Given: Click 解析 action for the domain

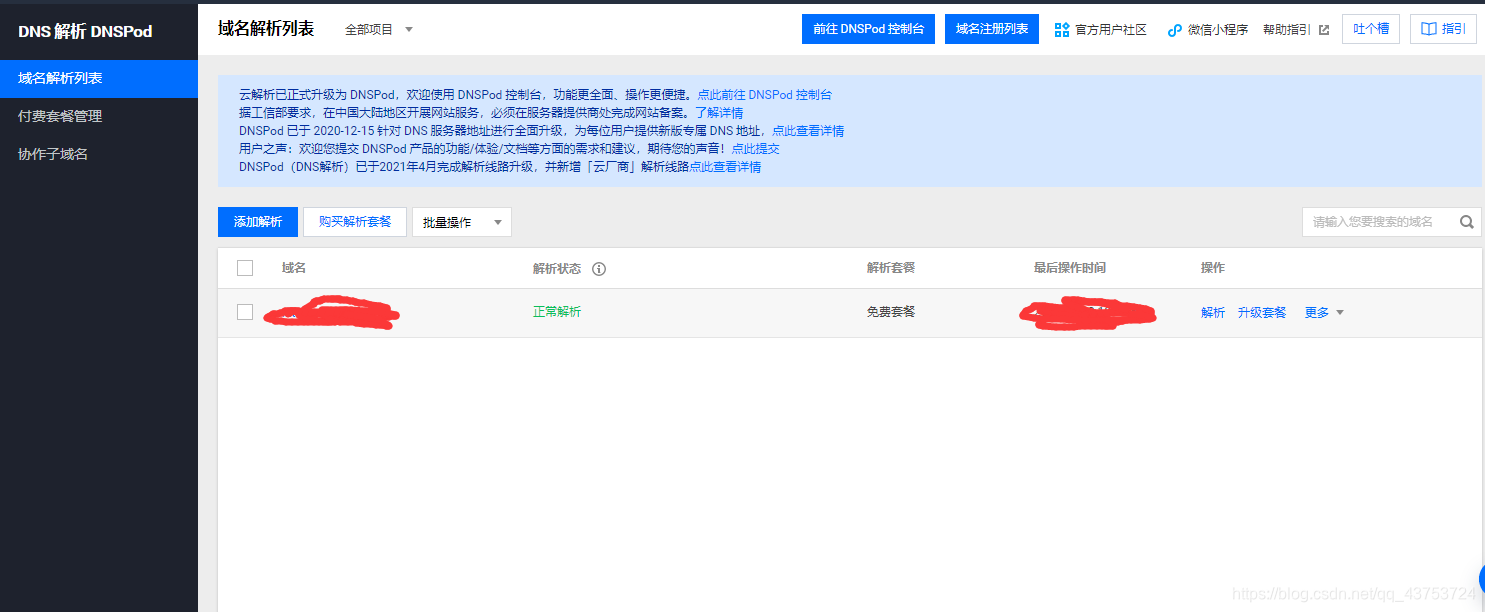Looking at the screenshot, I should [1213, 313].
